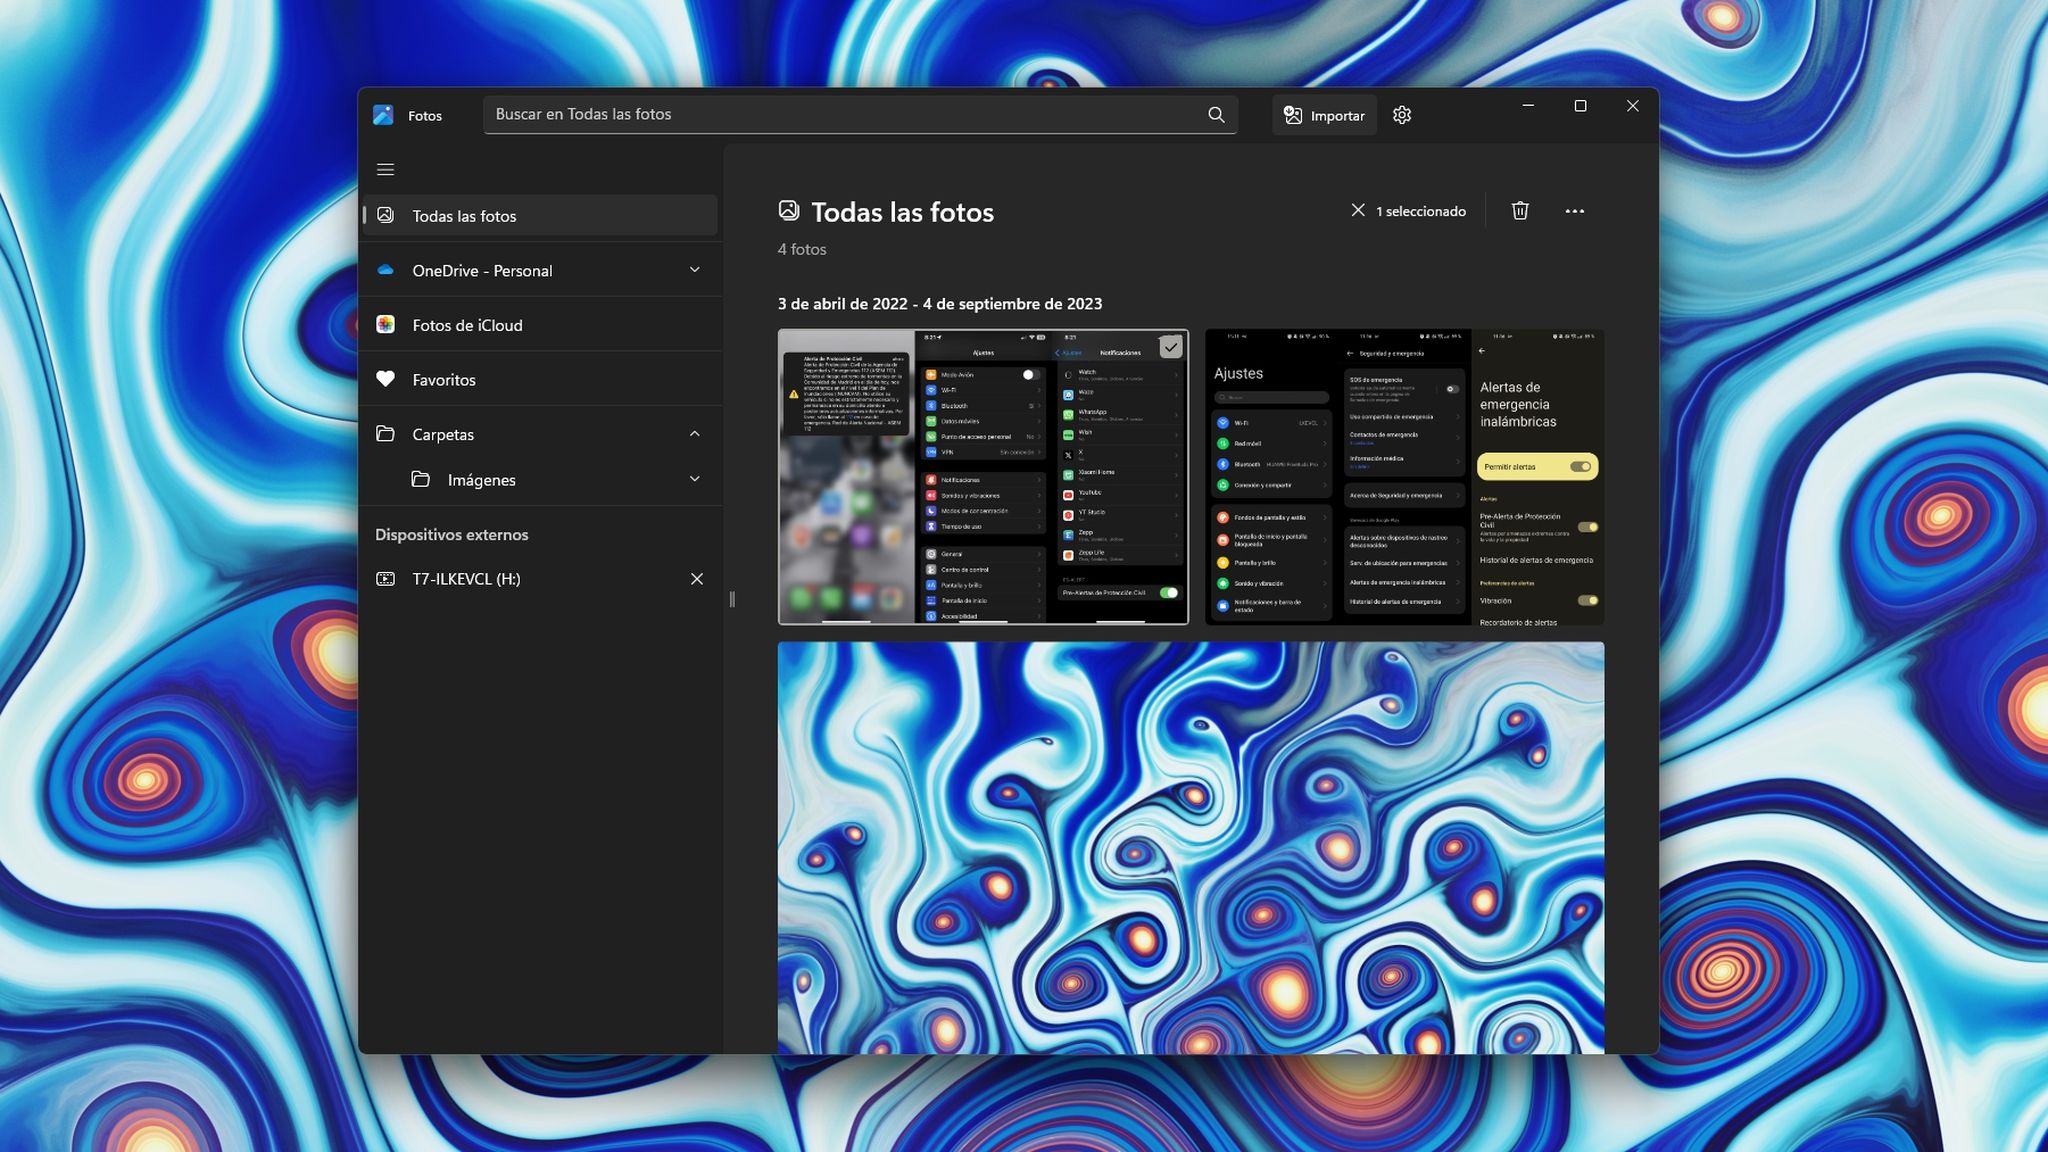Uncheck the selected phone screenshot

[x=1170, y=347]
